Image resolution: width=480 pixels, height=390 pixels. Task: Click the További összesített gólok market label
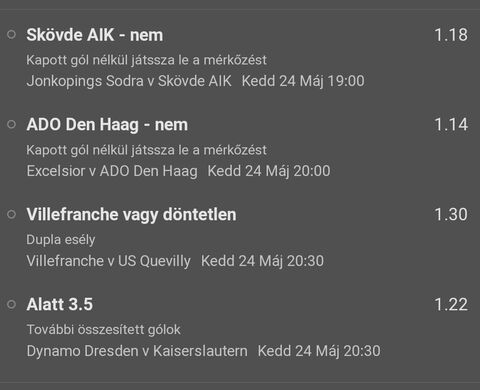click(x=103, y=330)
